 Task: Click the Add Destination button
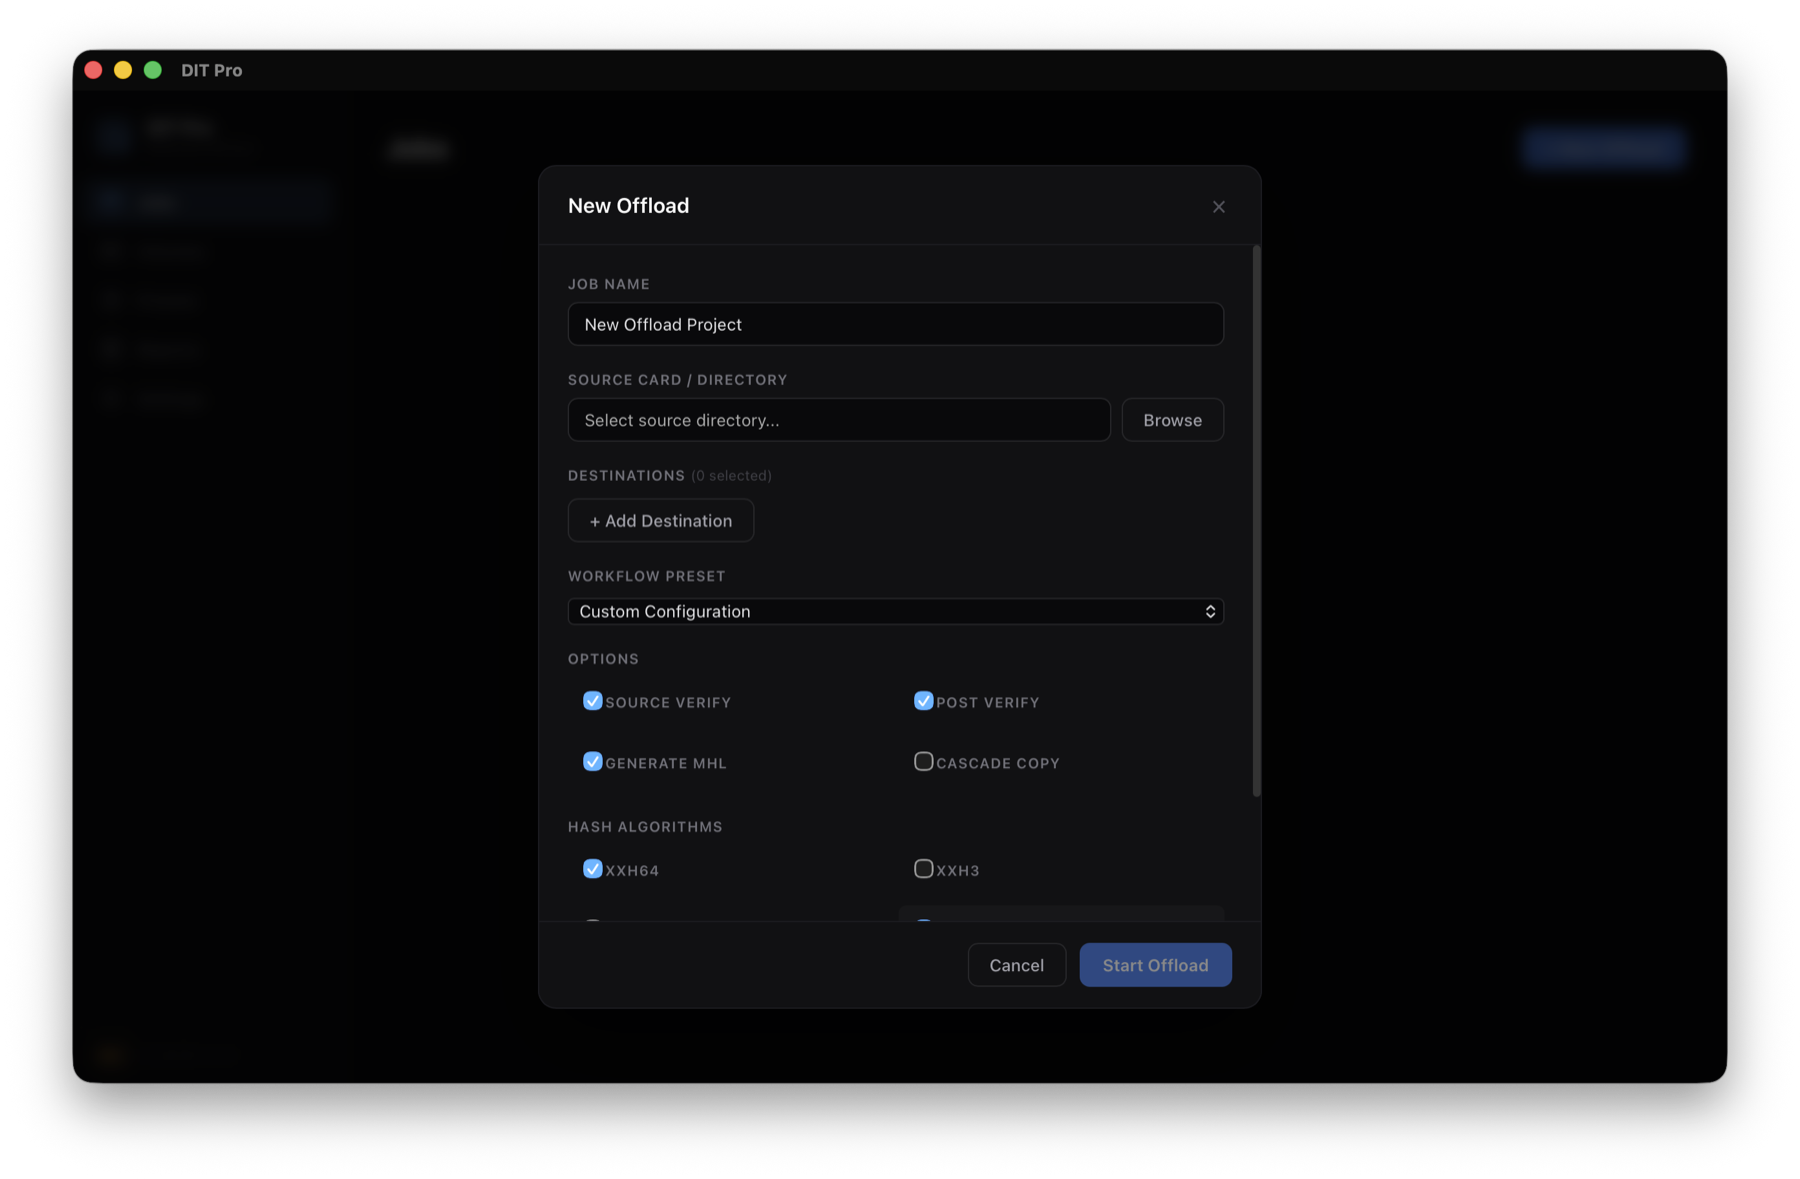pos(660,520)
